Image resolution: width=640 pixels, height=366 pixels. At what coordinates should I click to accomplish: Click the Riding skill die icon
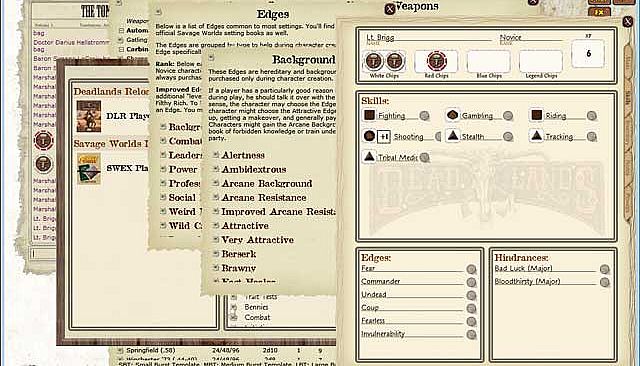537,115
